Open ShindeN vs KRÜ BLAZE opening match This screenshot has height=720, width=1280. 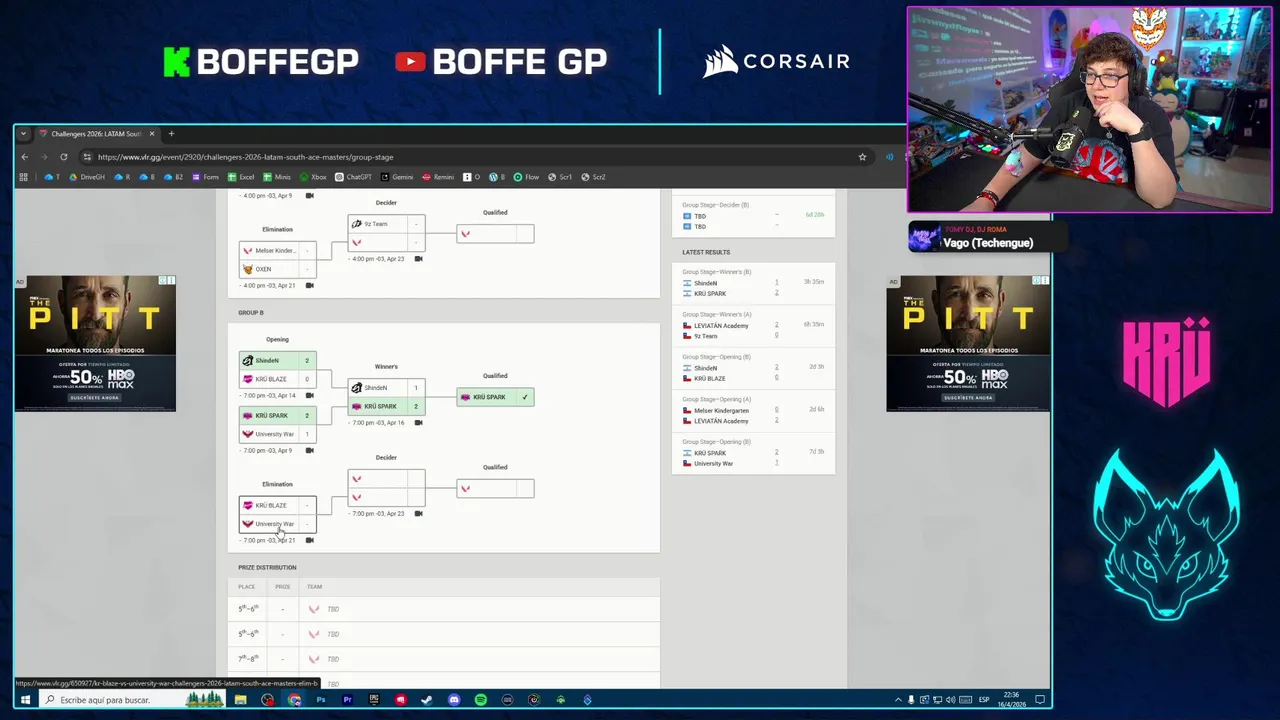[277, 370]
